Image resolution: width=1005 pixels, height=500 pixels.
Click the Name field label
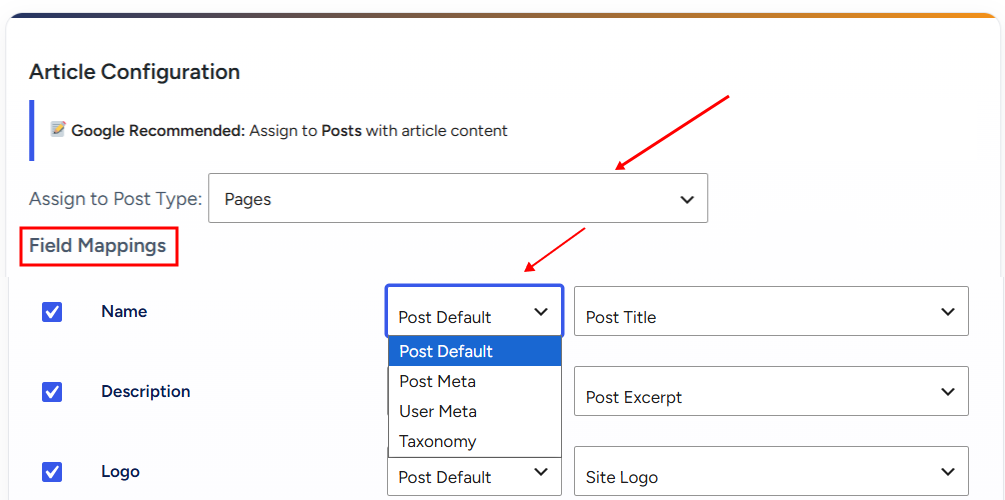click(124, 312)
